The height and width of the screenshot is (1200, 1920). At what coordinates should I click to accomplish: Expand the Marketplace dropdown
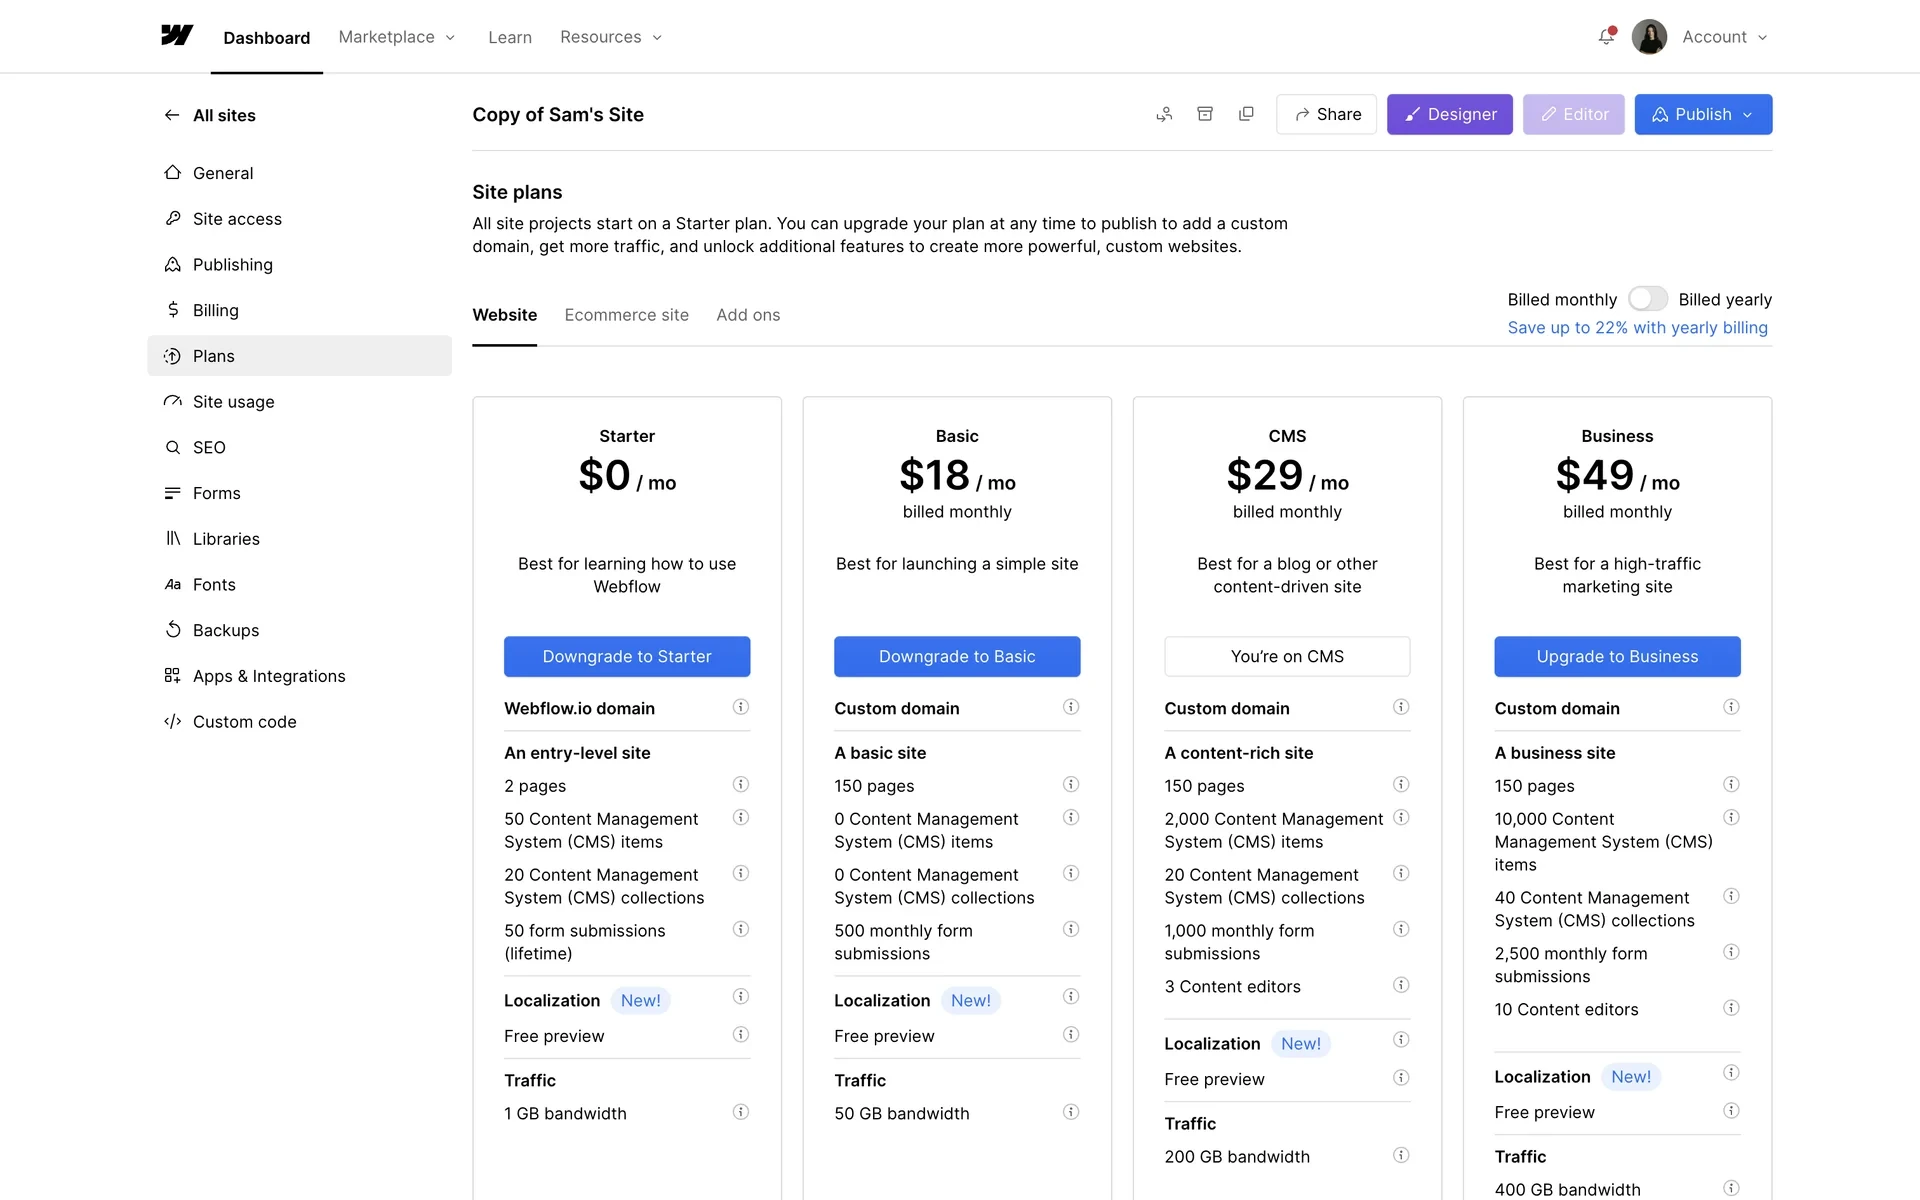coord(397,37)
